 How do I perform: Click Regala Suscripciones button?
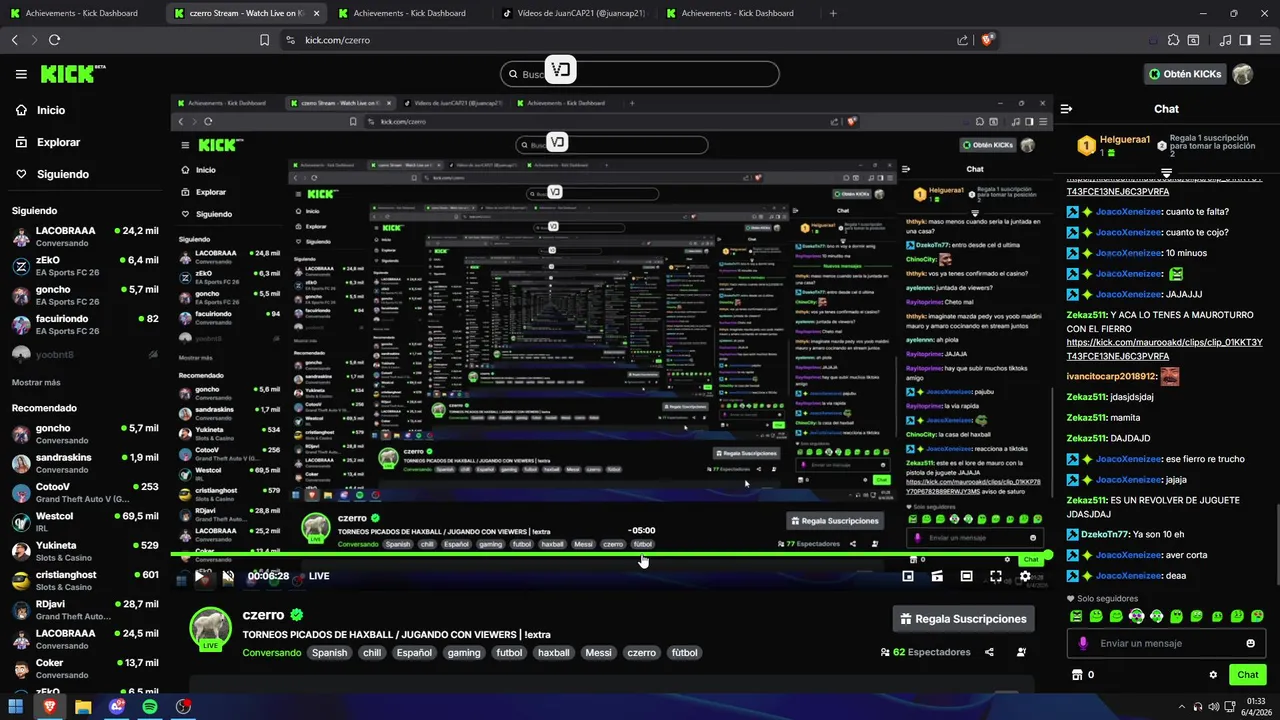963,619
